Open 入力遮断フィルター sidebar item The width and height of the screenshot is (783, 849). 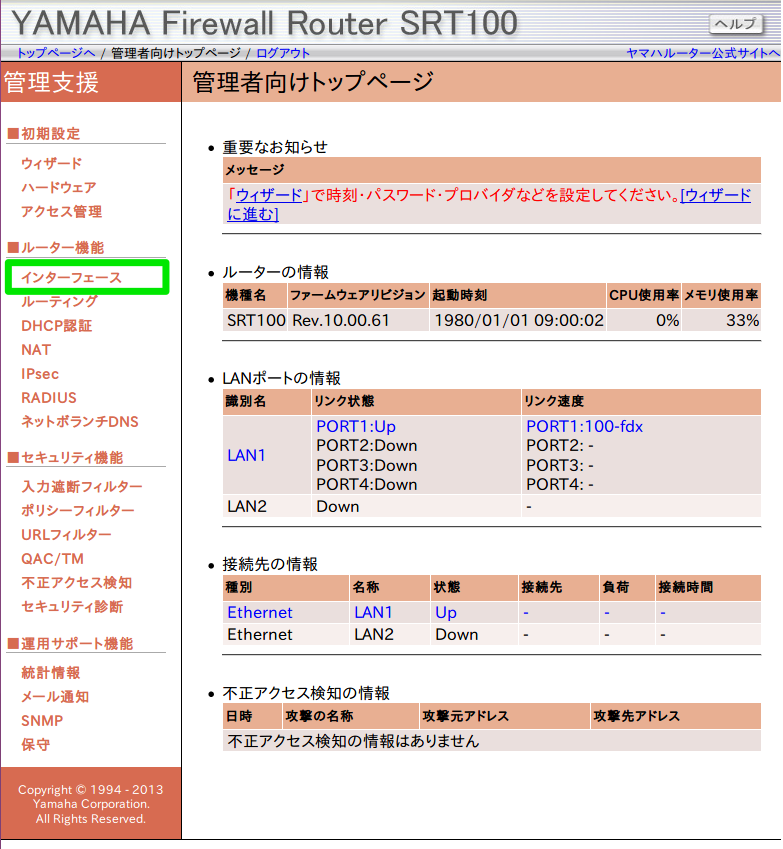(82, 486)
